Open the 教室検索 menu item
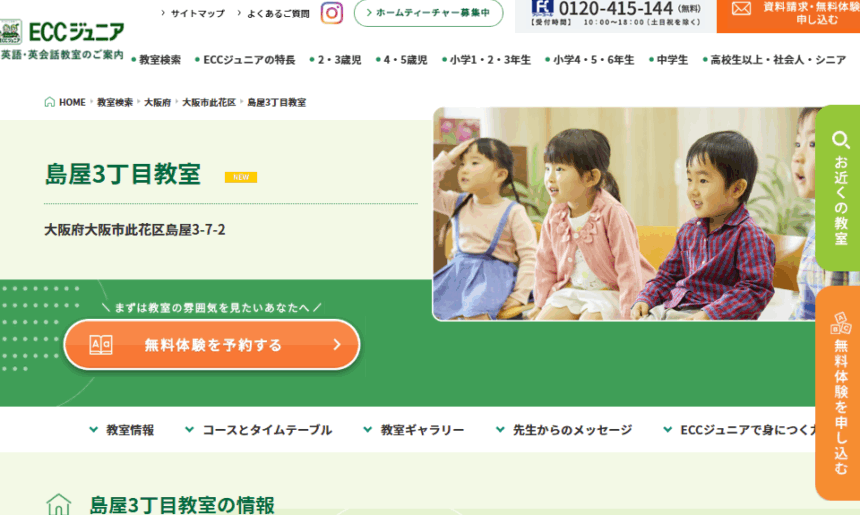Viewport: 860px width, 515px height. pyautogui.click(x=156, y=60)
